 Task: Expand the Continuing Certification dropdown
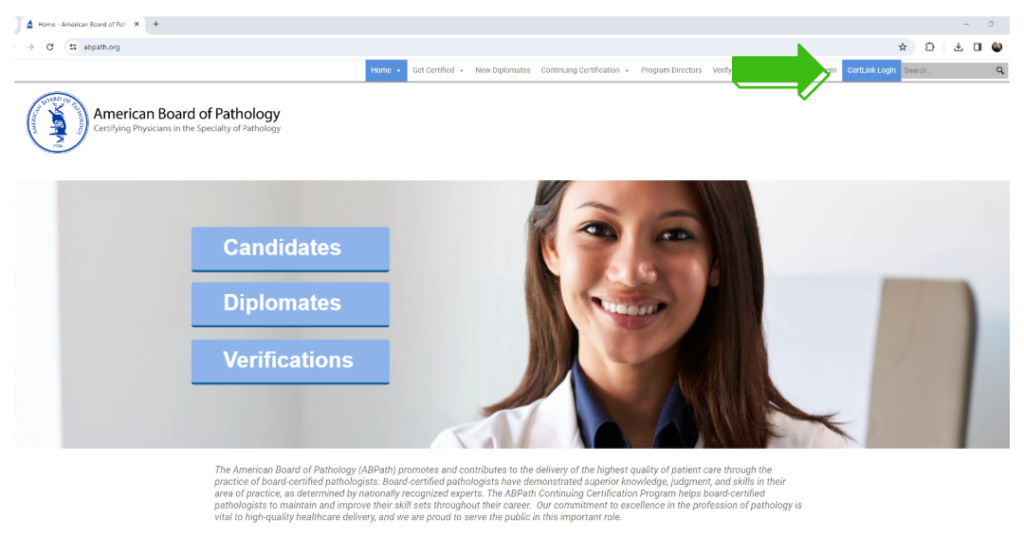click(x=584, y=71)
